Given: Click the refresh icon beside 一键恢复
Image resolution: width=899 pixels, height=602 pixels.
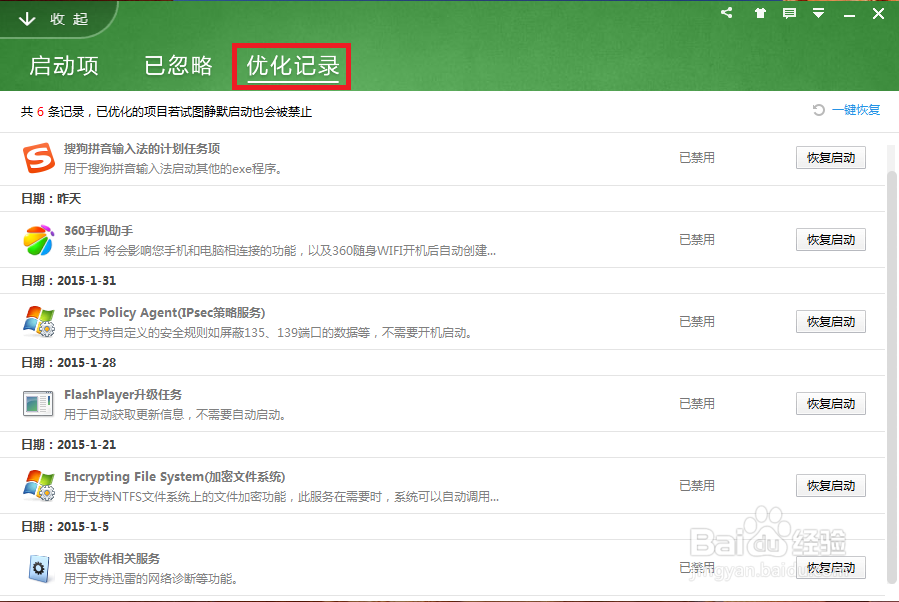Looking at the screenshot, I should tap(819, 110).
